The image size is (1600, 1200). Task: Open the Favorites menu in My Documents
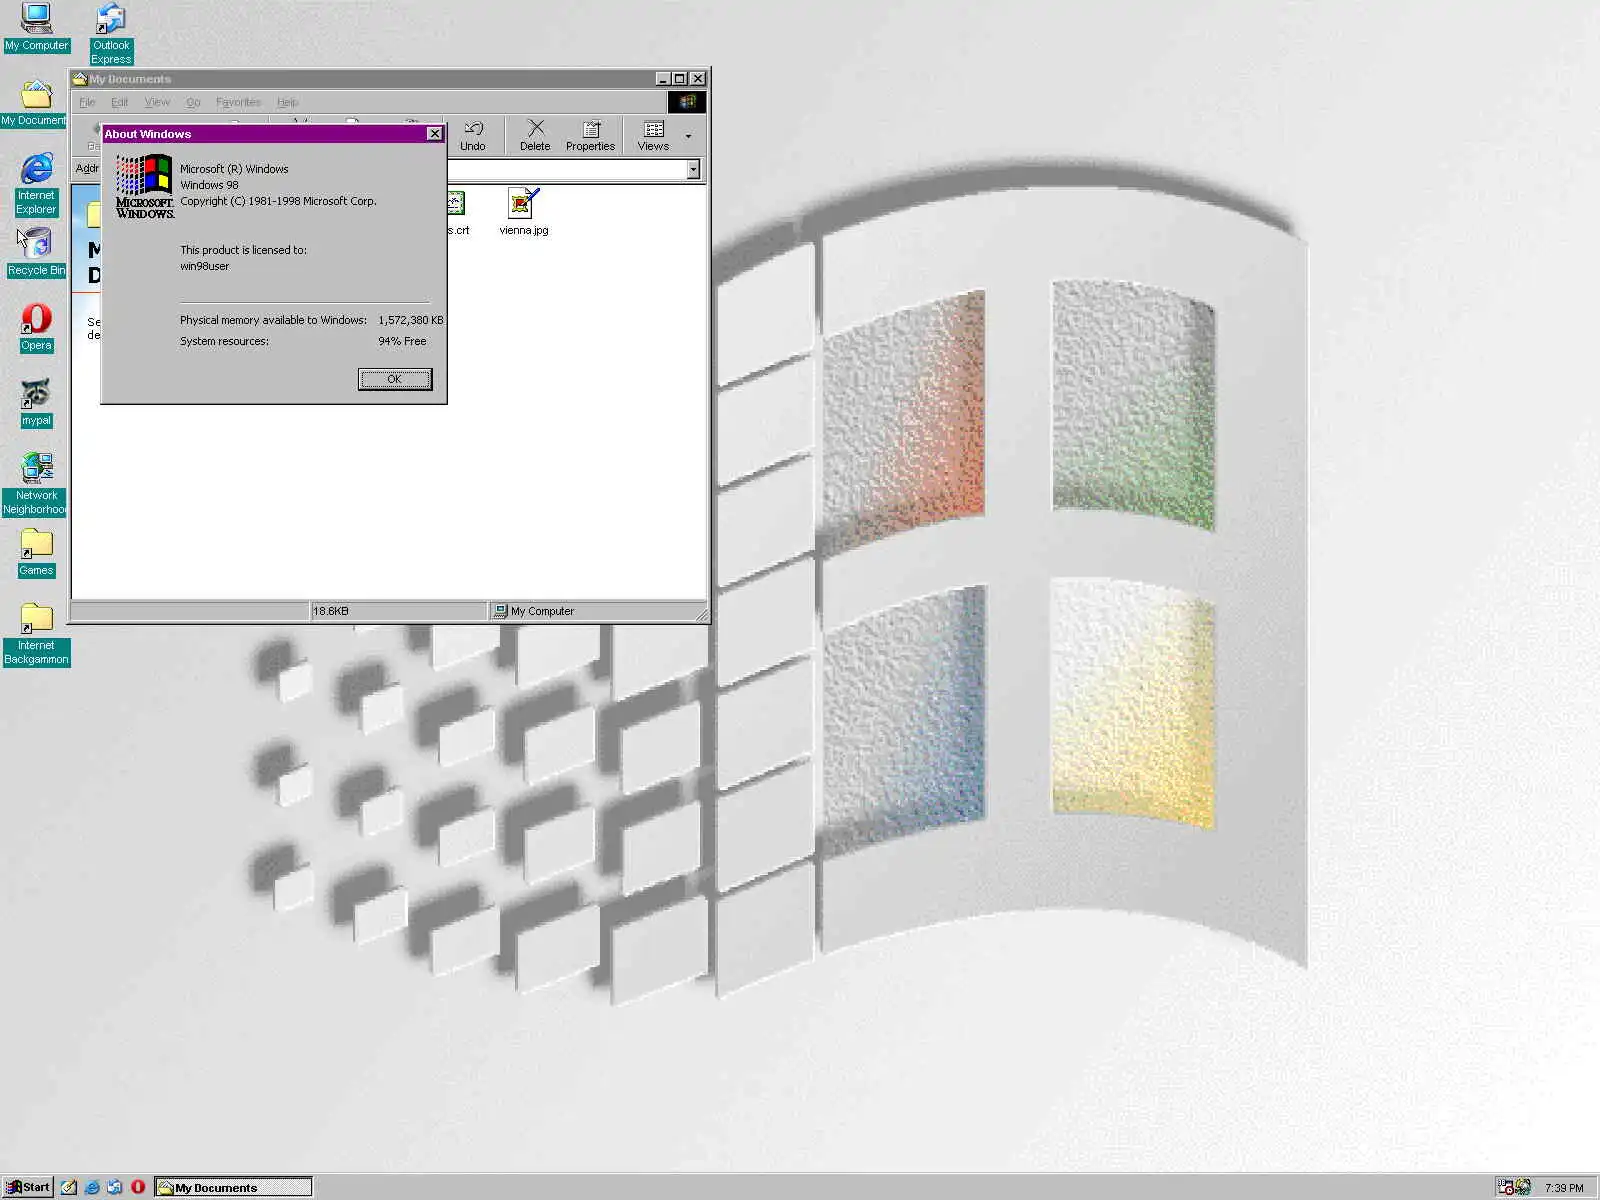tap(238, 102)
